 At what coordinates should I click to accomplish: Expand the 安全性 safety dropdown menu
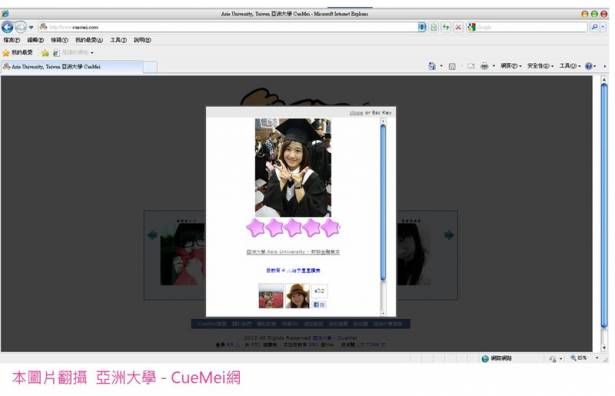click(x=540, y=66)
